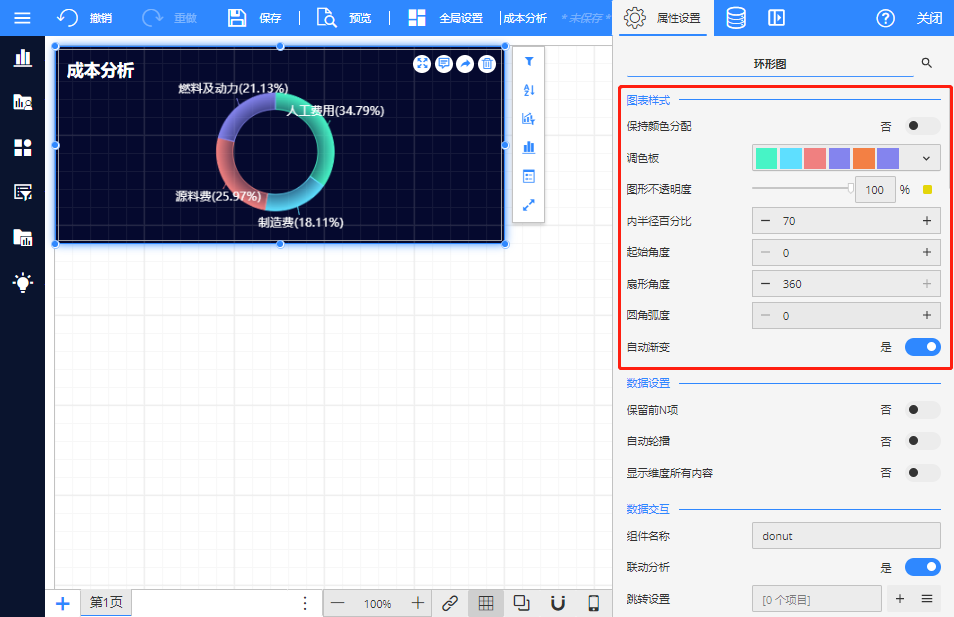Click the magnet snap icon
954x617 pixels.
558,603
